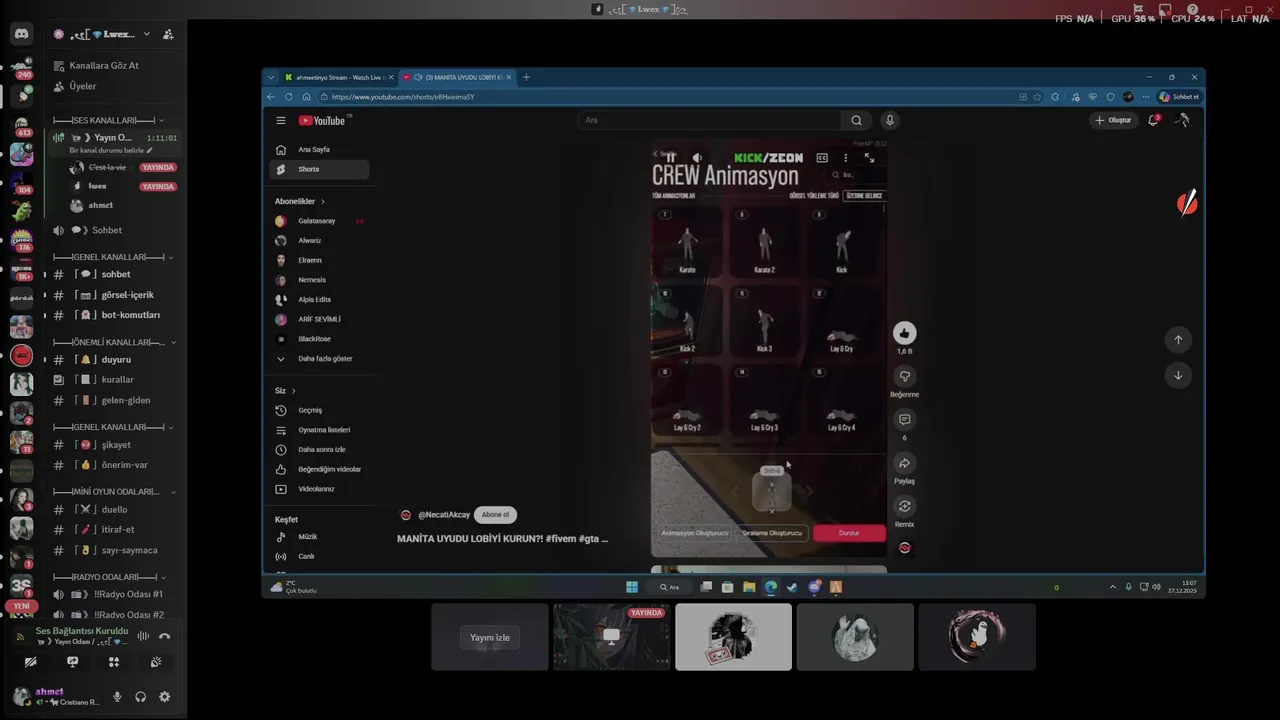The height and width of the screenshot is (720, 1280).
Task: Click YouTube voice search microphone in stream
Action: [890, 120]
